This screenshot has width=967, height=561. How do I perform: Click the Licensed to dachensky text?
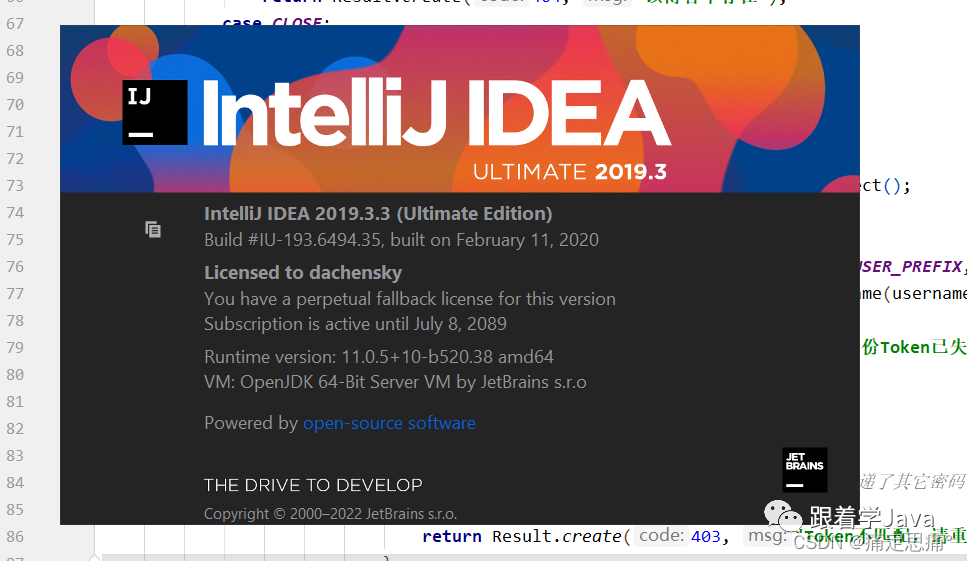coord(303,272)
